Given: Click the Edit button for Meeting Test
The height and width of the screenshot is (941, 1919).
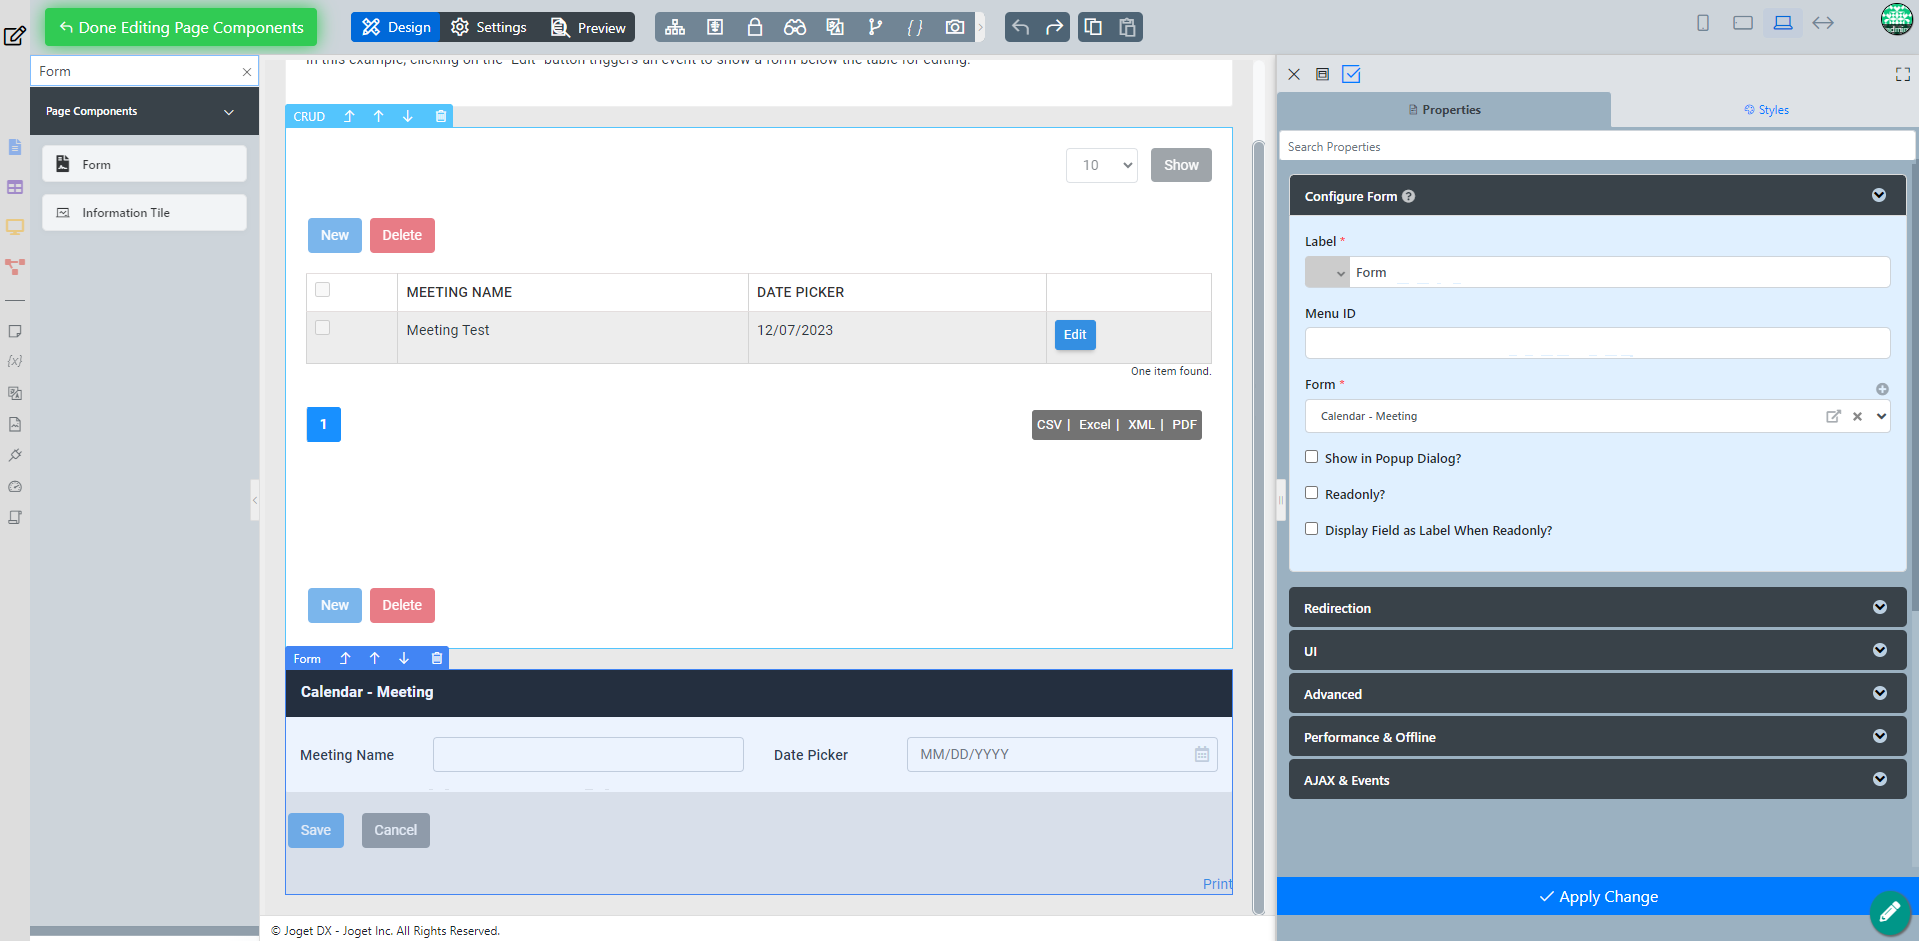Looking at the screenshot, I should (1075, 335).
